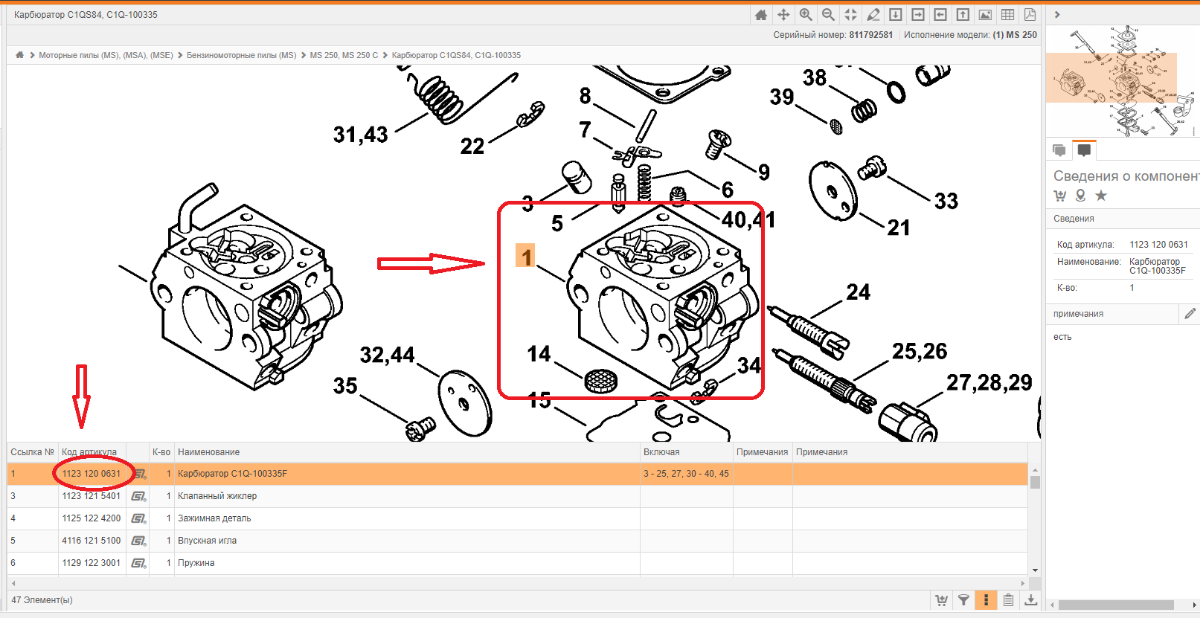
Task: Toggle the highlighted three-dots column options
Action: pyautogui.click(x=986, y=600)
